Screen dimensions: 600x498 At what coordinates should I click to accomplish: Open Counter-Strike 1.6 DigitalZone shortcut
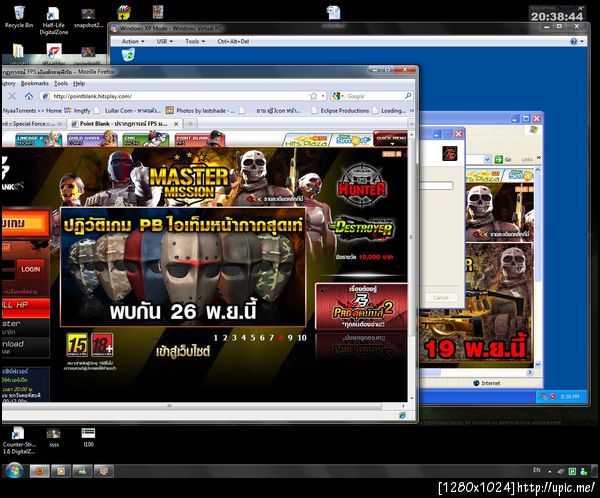19,440
